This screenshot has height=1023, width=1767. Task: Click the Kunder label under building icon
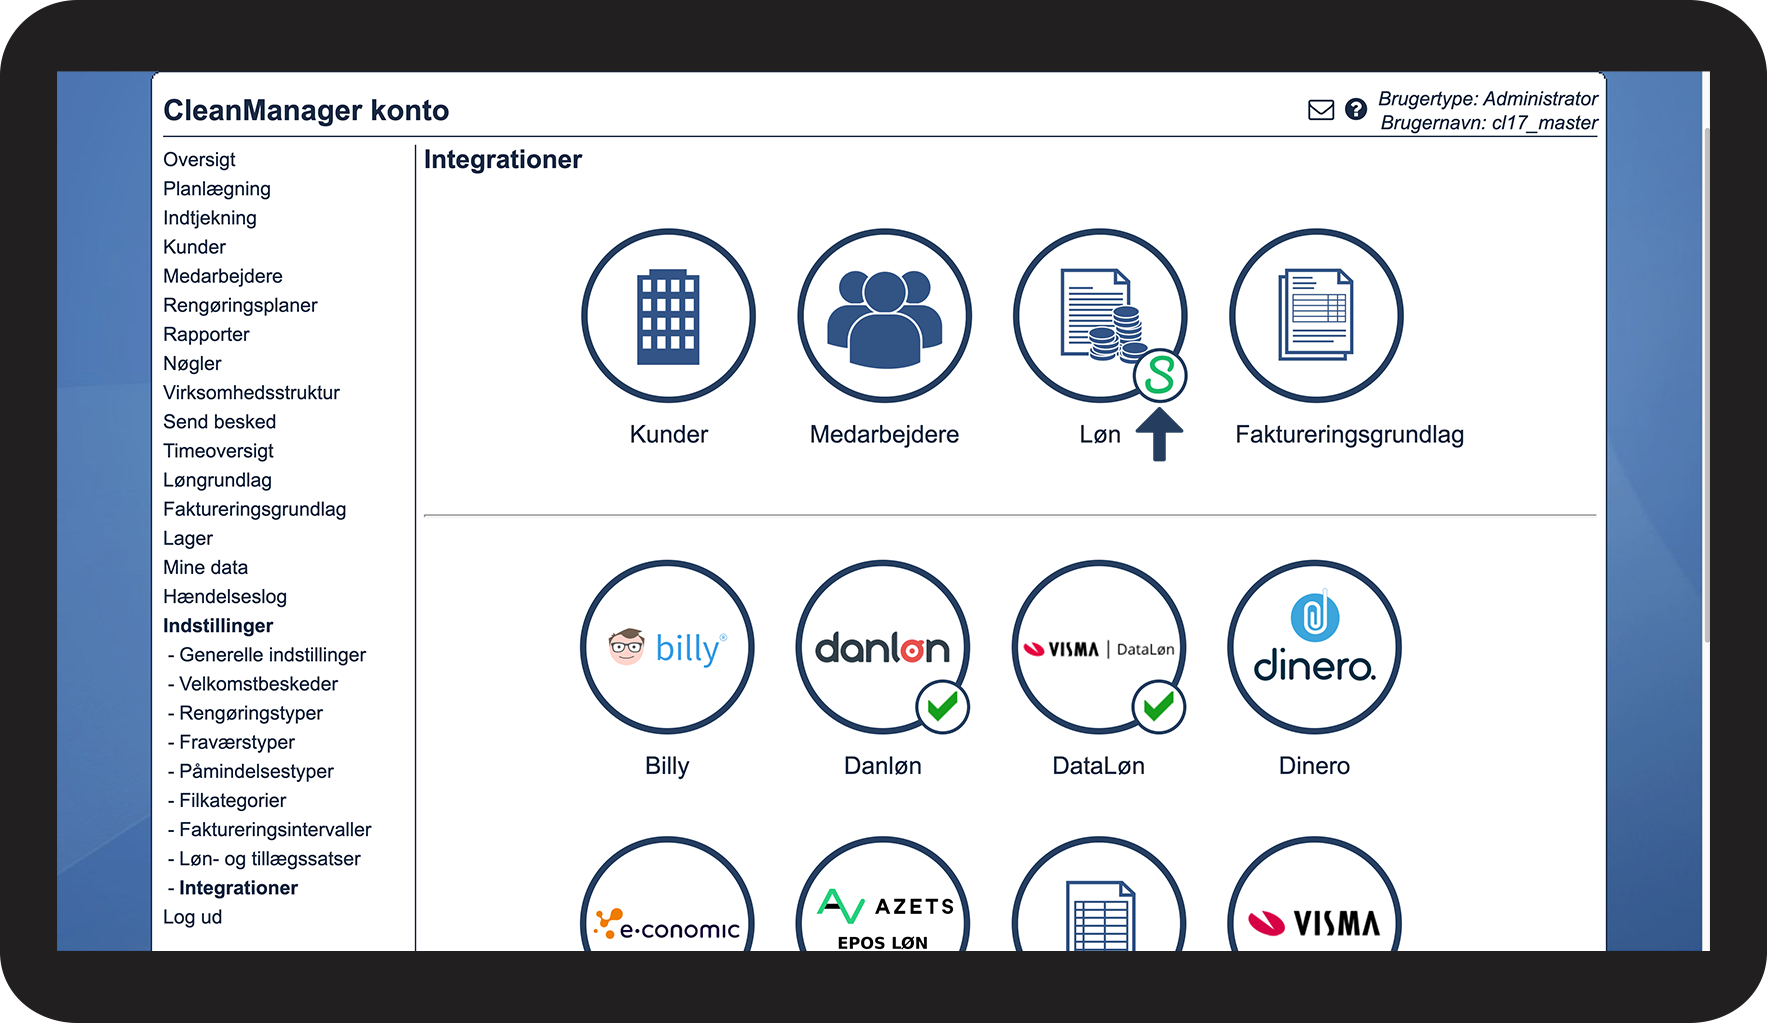click(669, 434)
